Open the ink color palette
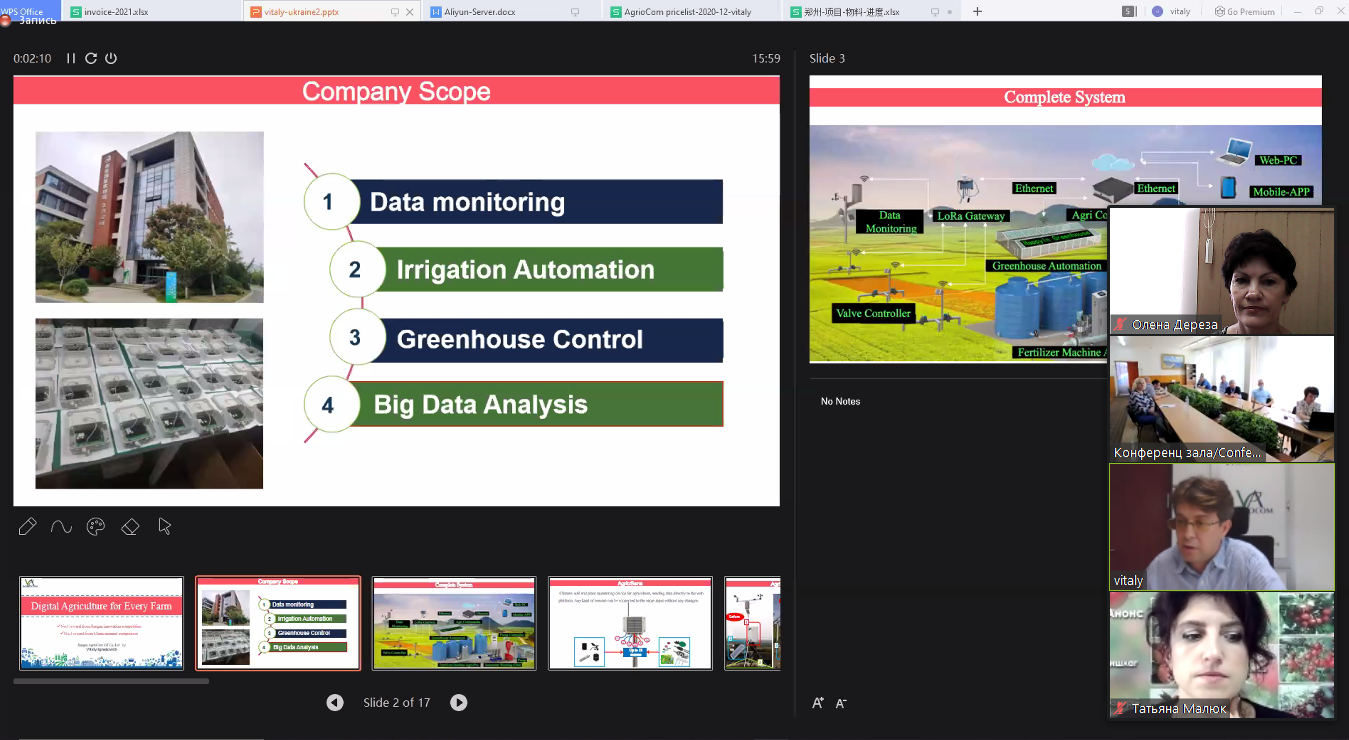 pos(96,526)
